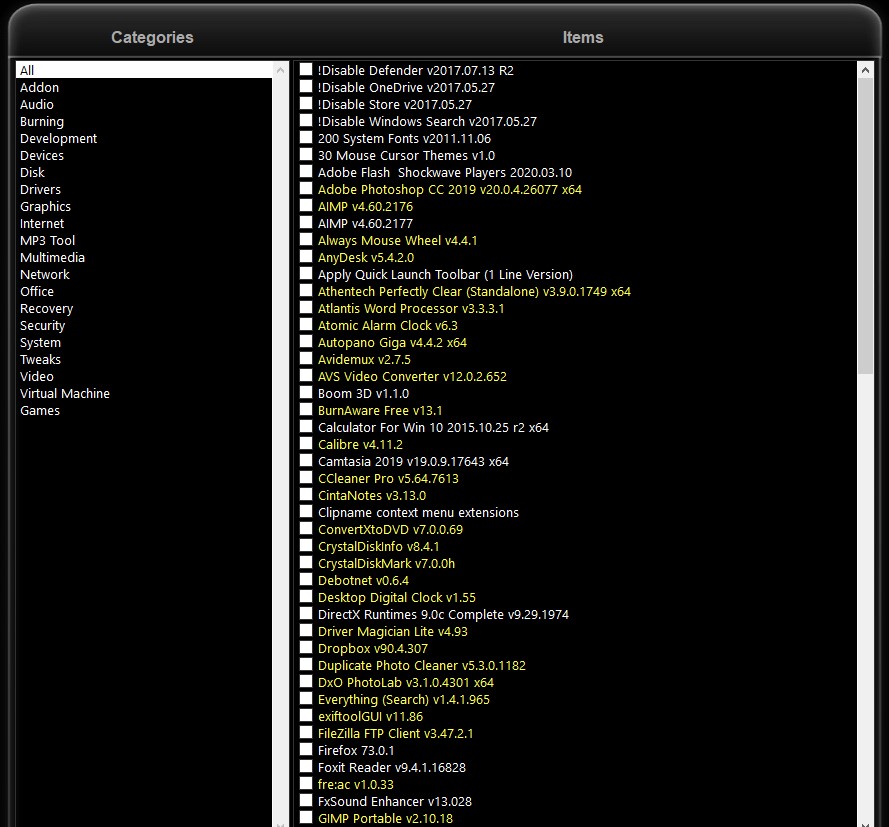Screen dimensions: 889x827
Task: Check the Dropbox v90.4.307 checkbox
Action: click(x=306, y=647)
